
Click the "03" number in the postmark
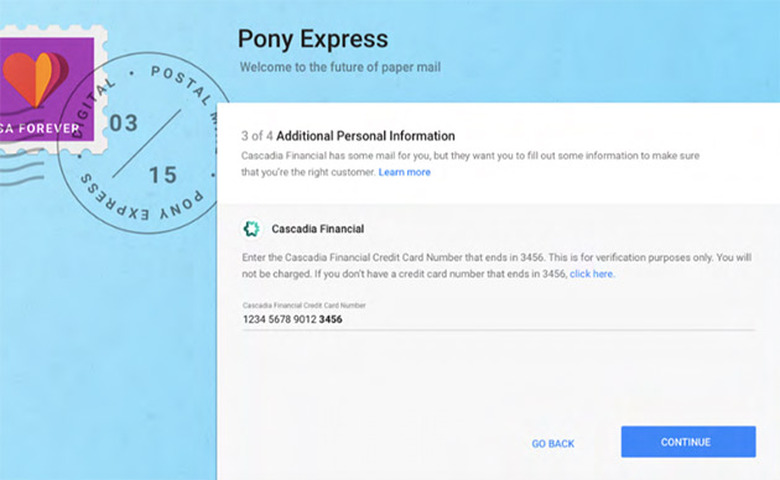tap(123, 123)
